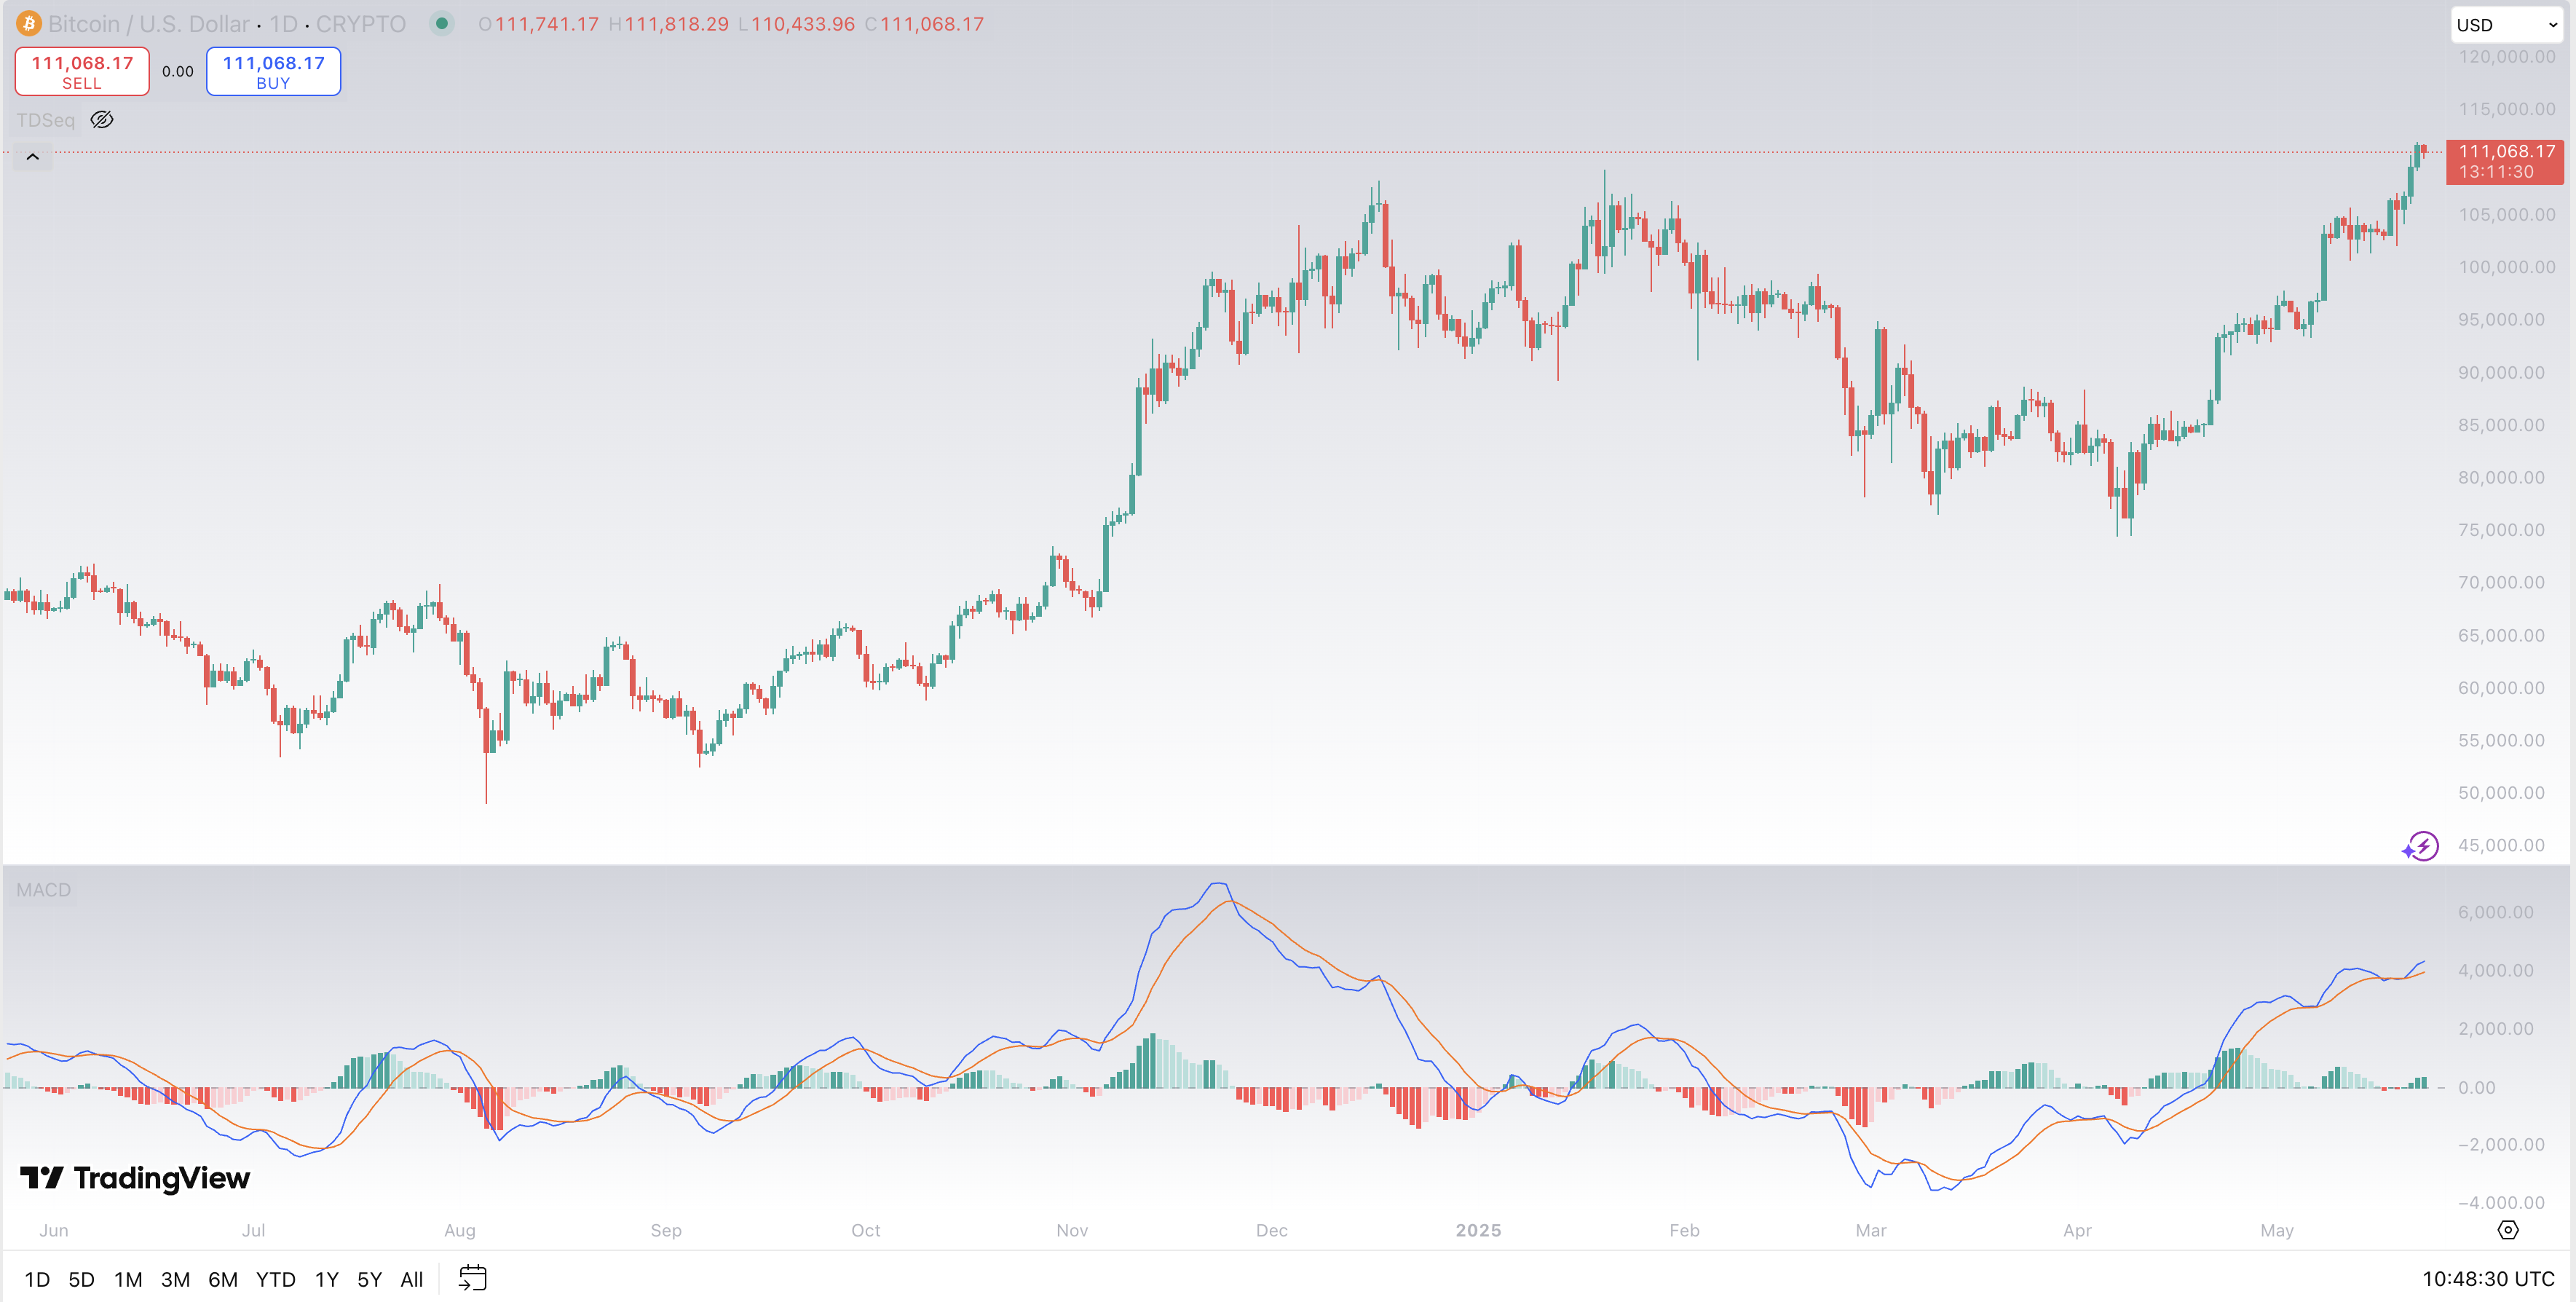Select the YTD time range
Image resolution: width=2576 pixels, height=1302 pixels.
click(275, 1279)
